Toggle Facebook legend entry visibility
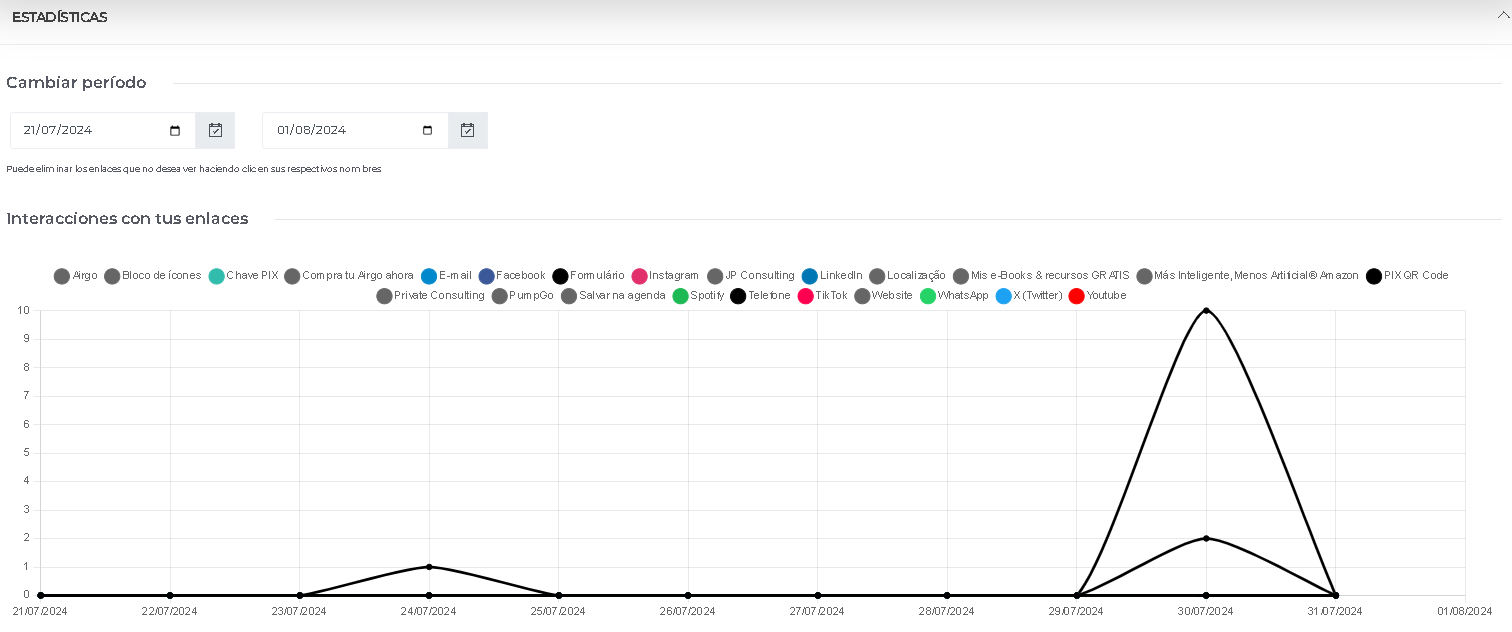The height and width of the screenshot is (632, 1512). click(512, 276)
